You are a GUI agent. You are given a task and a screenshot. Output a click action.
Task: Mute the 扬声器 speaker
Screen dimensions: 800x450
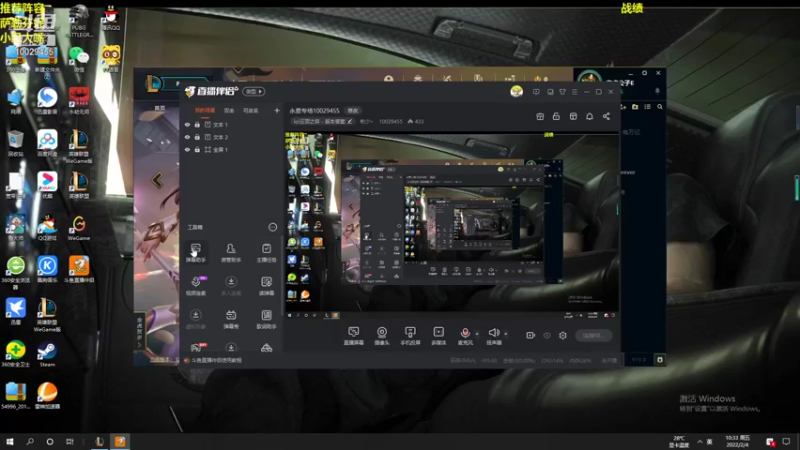click(493, 336)
